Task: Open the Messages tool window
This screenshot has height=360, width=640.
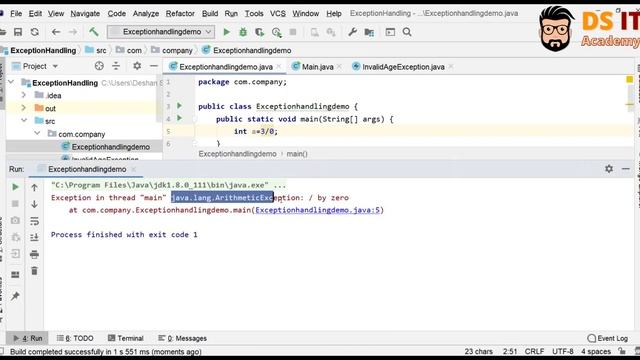Action: (183, 338)
